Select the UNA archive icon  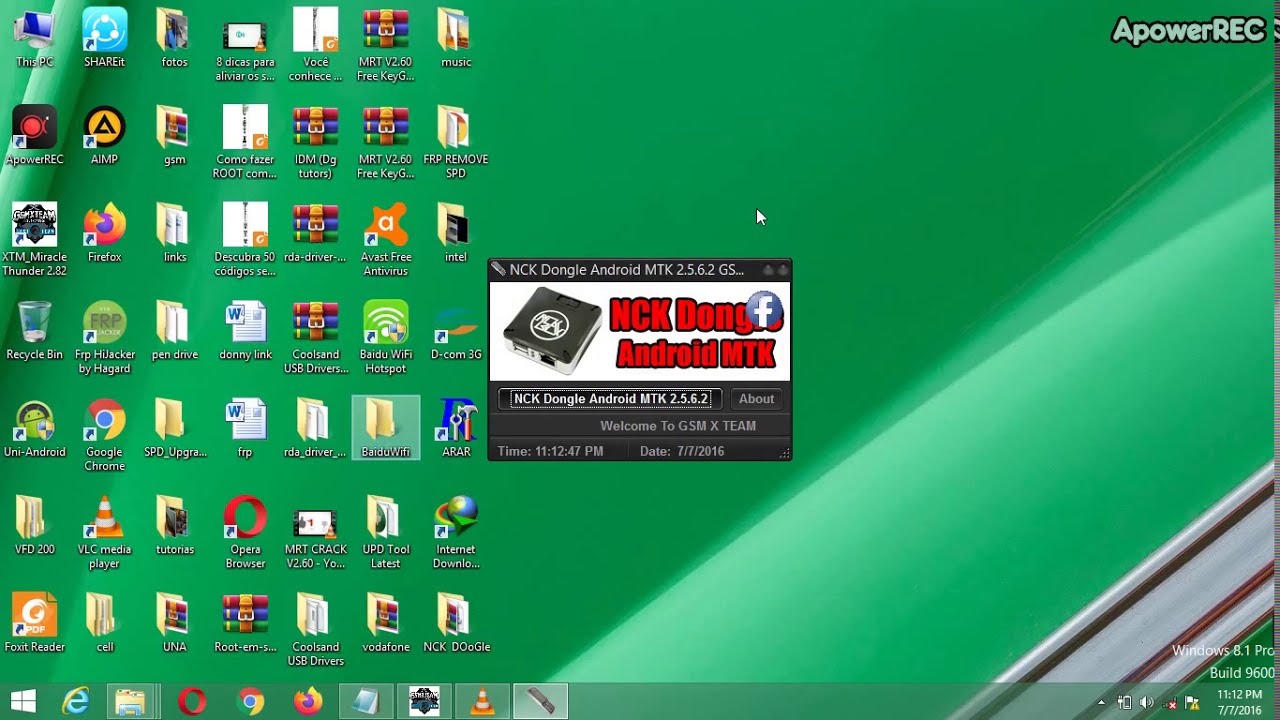coord(174,623)
